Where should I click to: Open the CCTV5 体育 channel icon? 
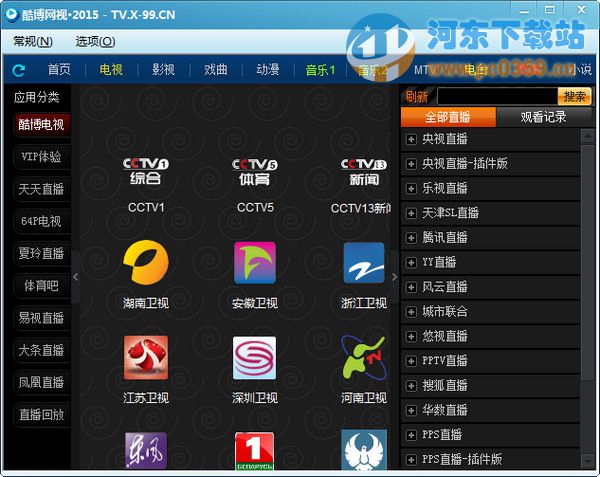tap(254, 171)
